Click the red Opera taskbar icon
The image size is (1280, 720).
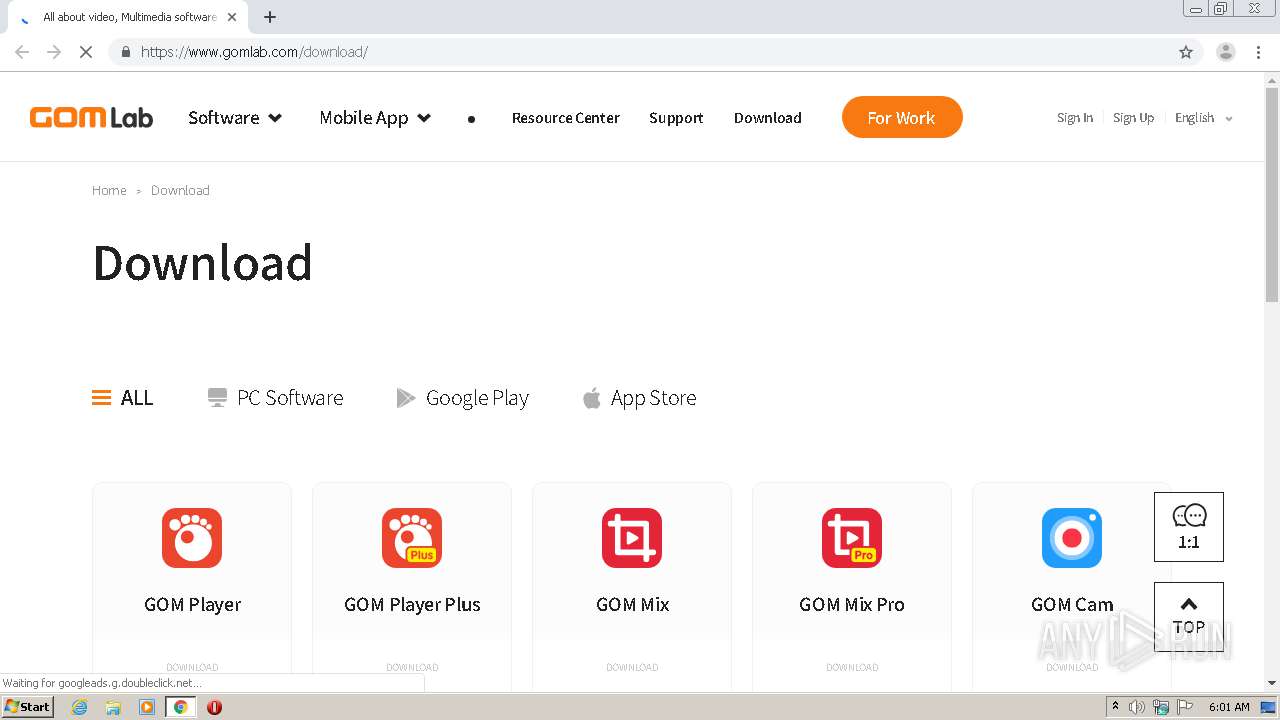coord(214,707)
